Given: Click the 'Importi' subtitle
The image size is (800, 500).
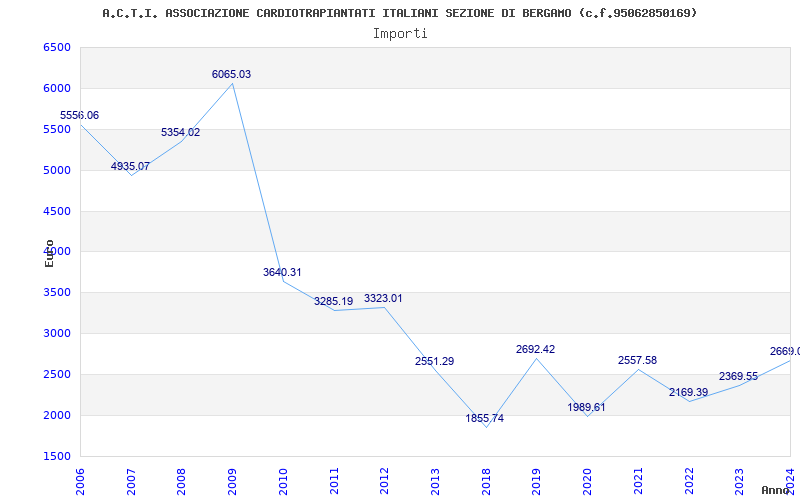Looking at the screenshot, I should pyautogui.click(x=400, y=34).
